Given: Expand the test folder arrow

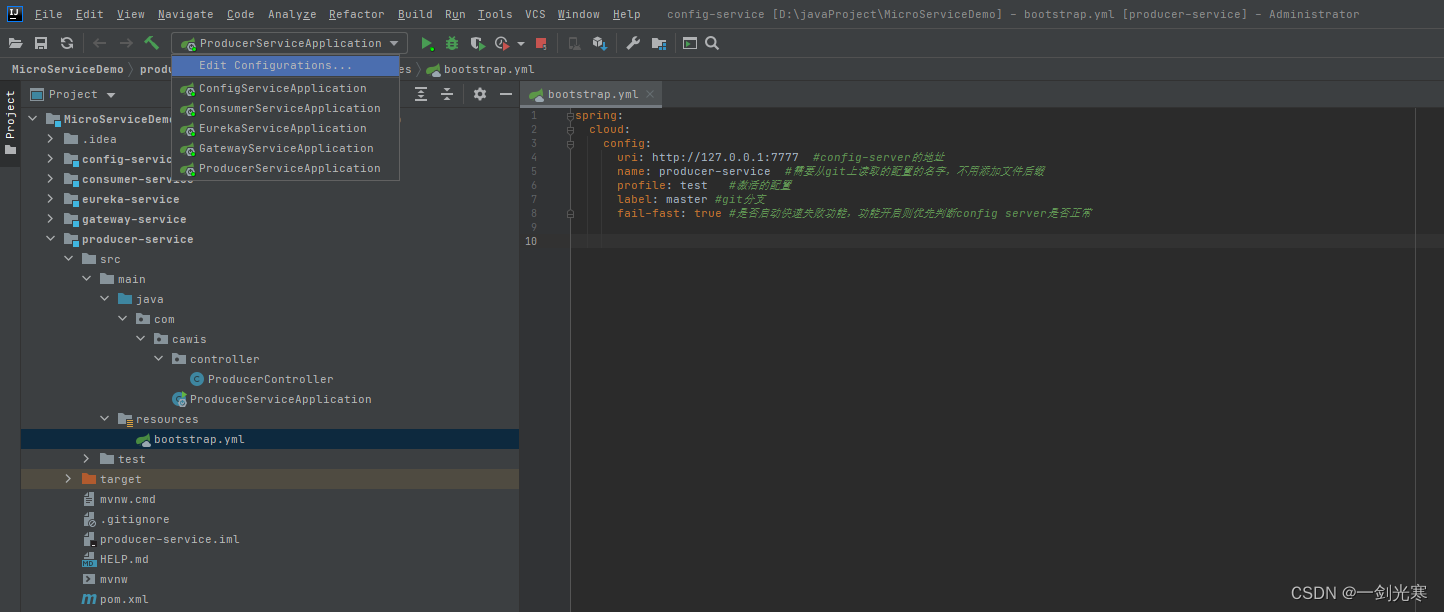Looking at the screenshot, I should (x=87, y=459).
